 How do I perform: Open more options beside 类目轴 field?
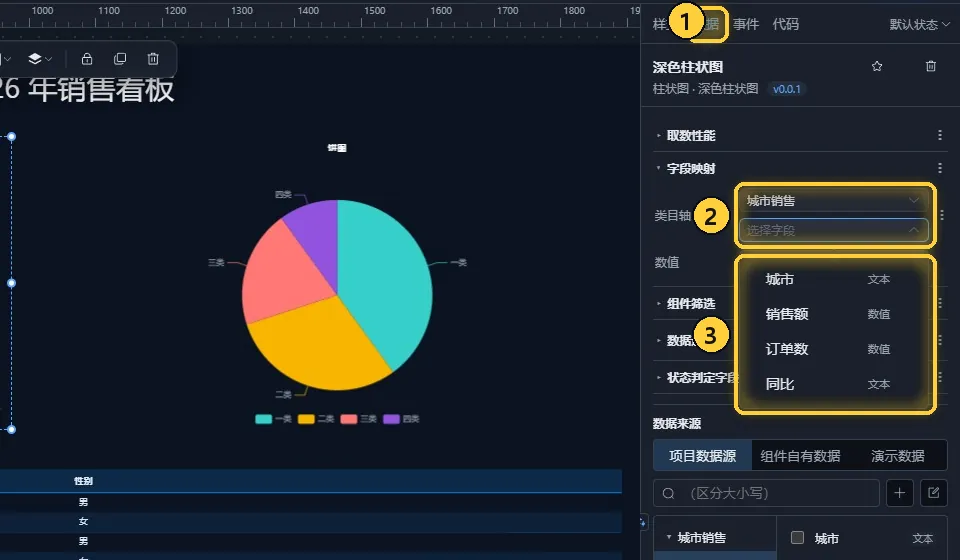[942, 215]
